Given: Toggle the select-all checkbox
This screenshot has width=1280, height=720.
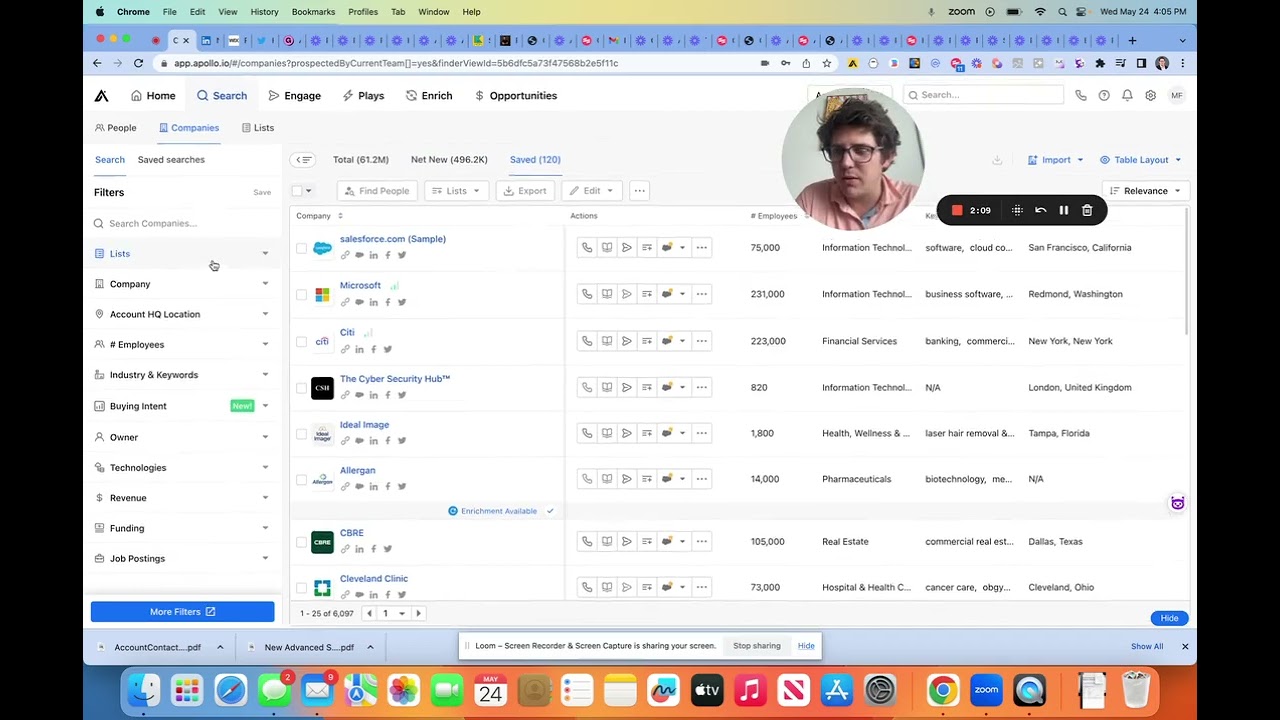Looking at the screenshot, I should pyautogui.click(x=297, y=191).
